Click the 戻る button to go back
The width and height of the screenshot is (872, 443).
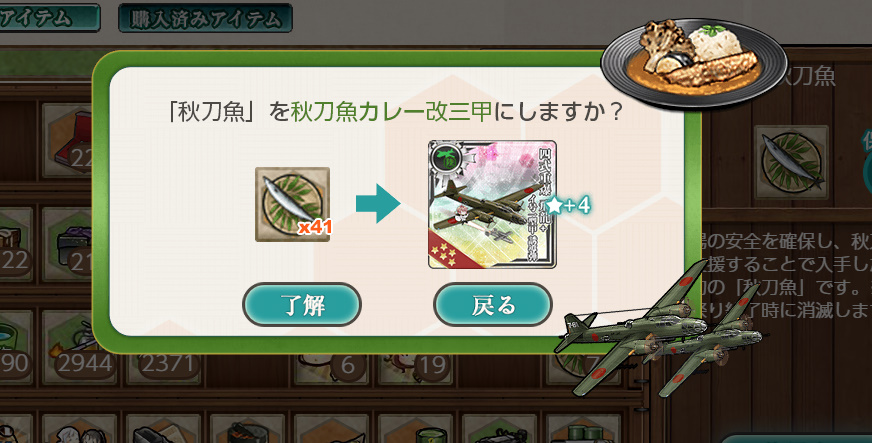tap(493, 305)
